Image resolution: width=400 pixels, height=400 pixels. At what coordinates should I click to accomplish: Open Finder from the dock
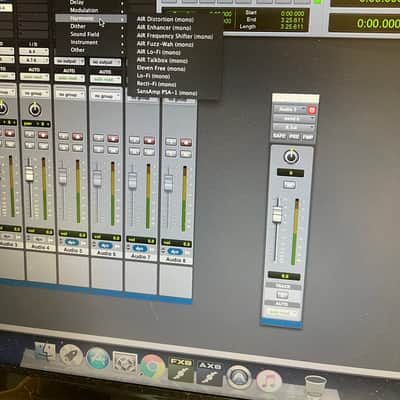[x=45, y=352]
